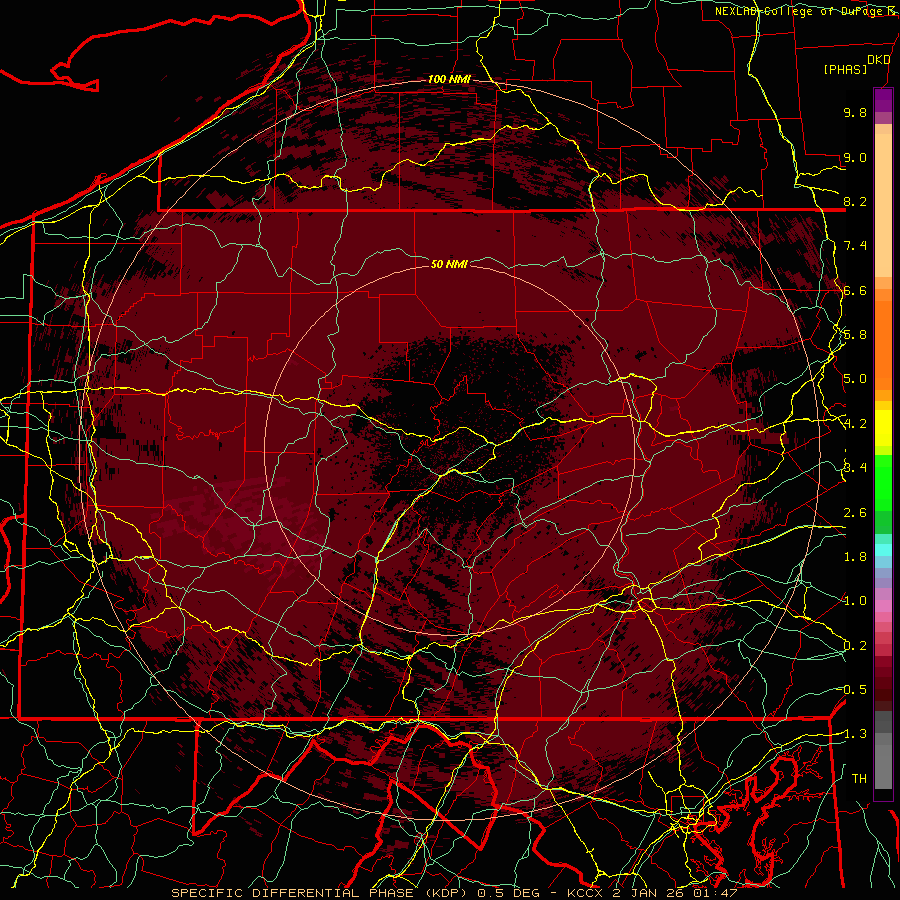Pick the light peach color bar segment
Viewport: 900px width, 900px height.
tap(883, 205)
